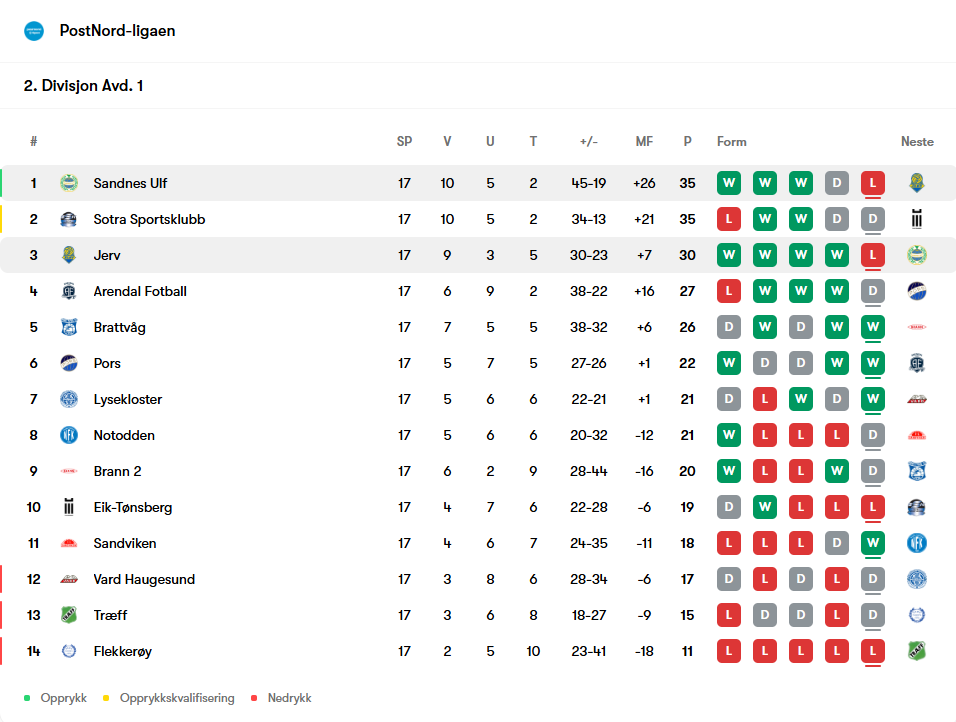Open the PostNord-ligaen league page

[x=117, y=31]
